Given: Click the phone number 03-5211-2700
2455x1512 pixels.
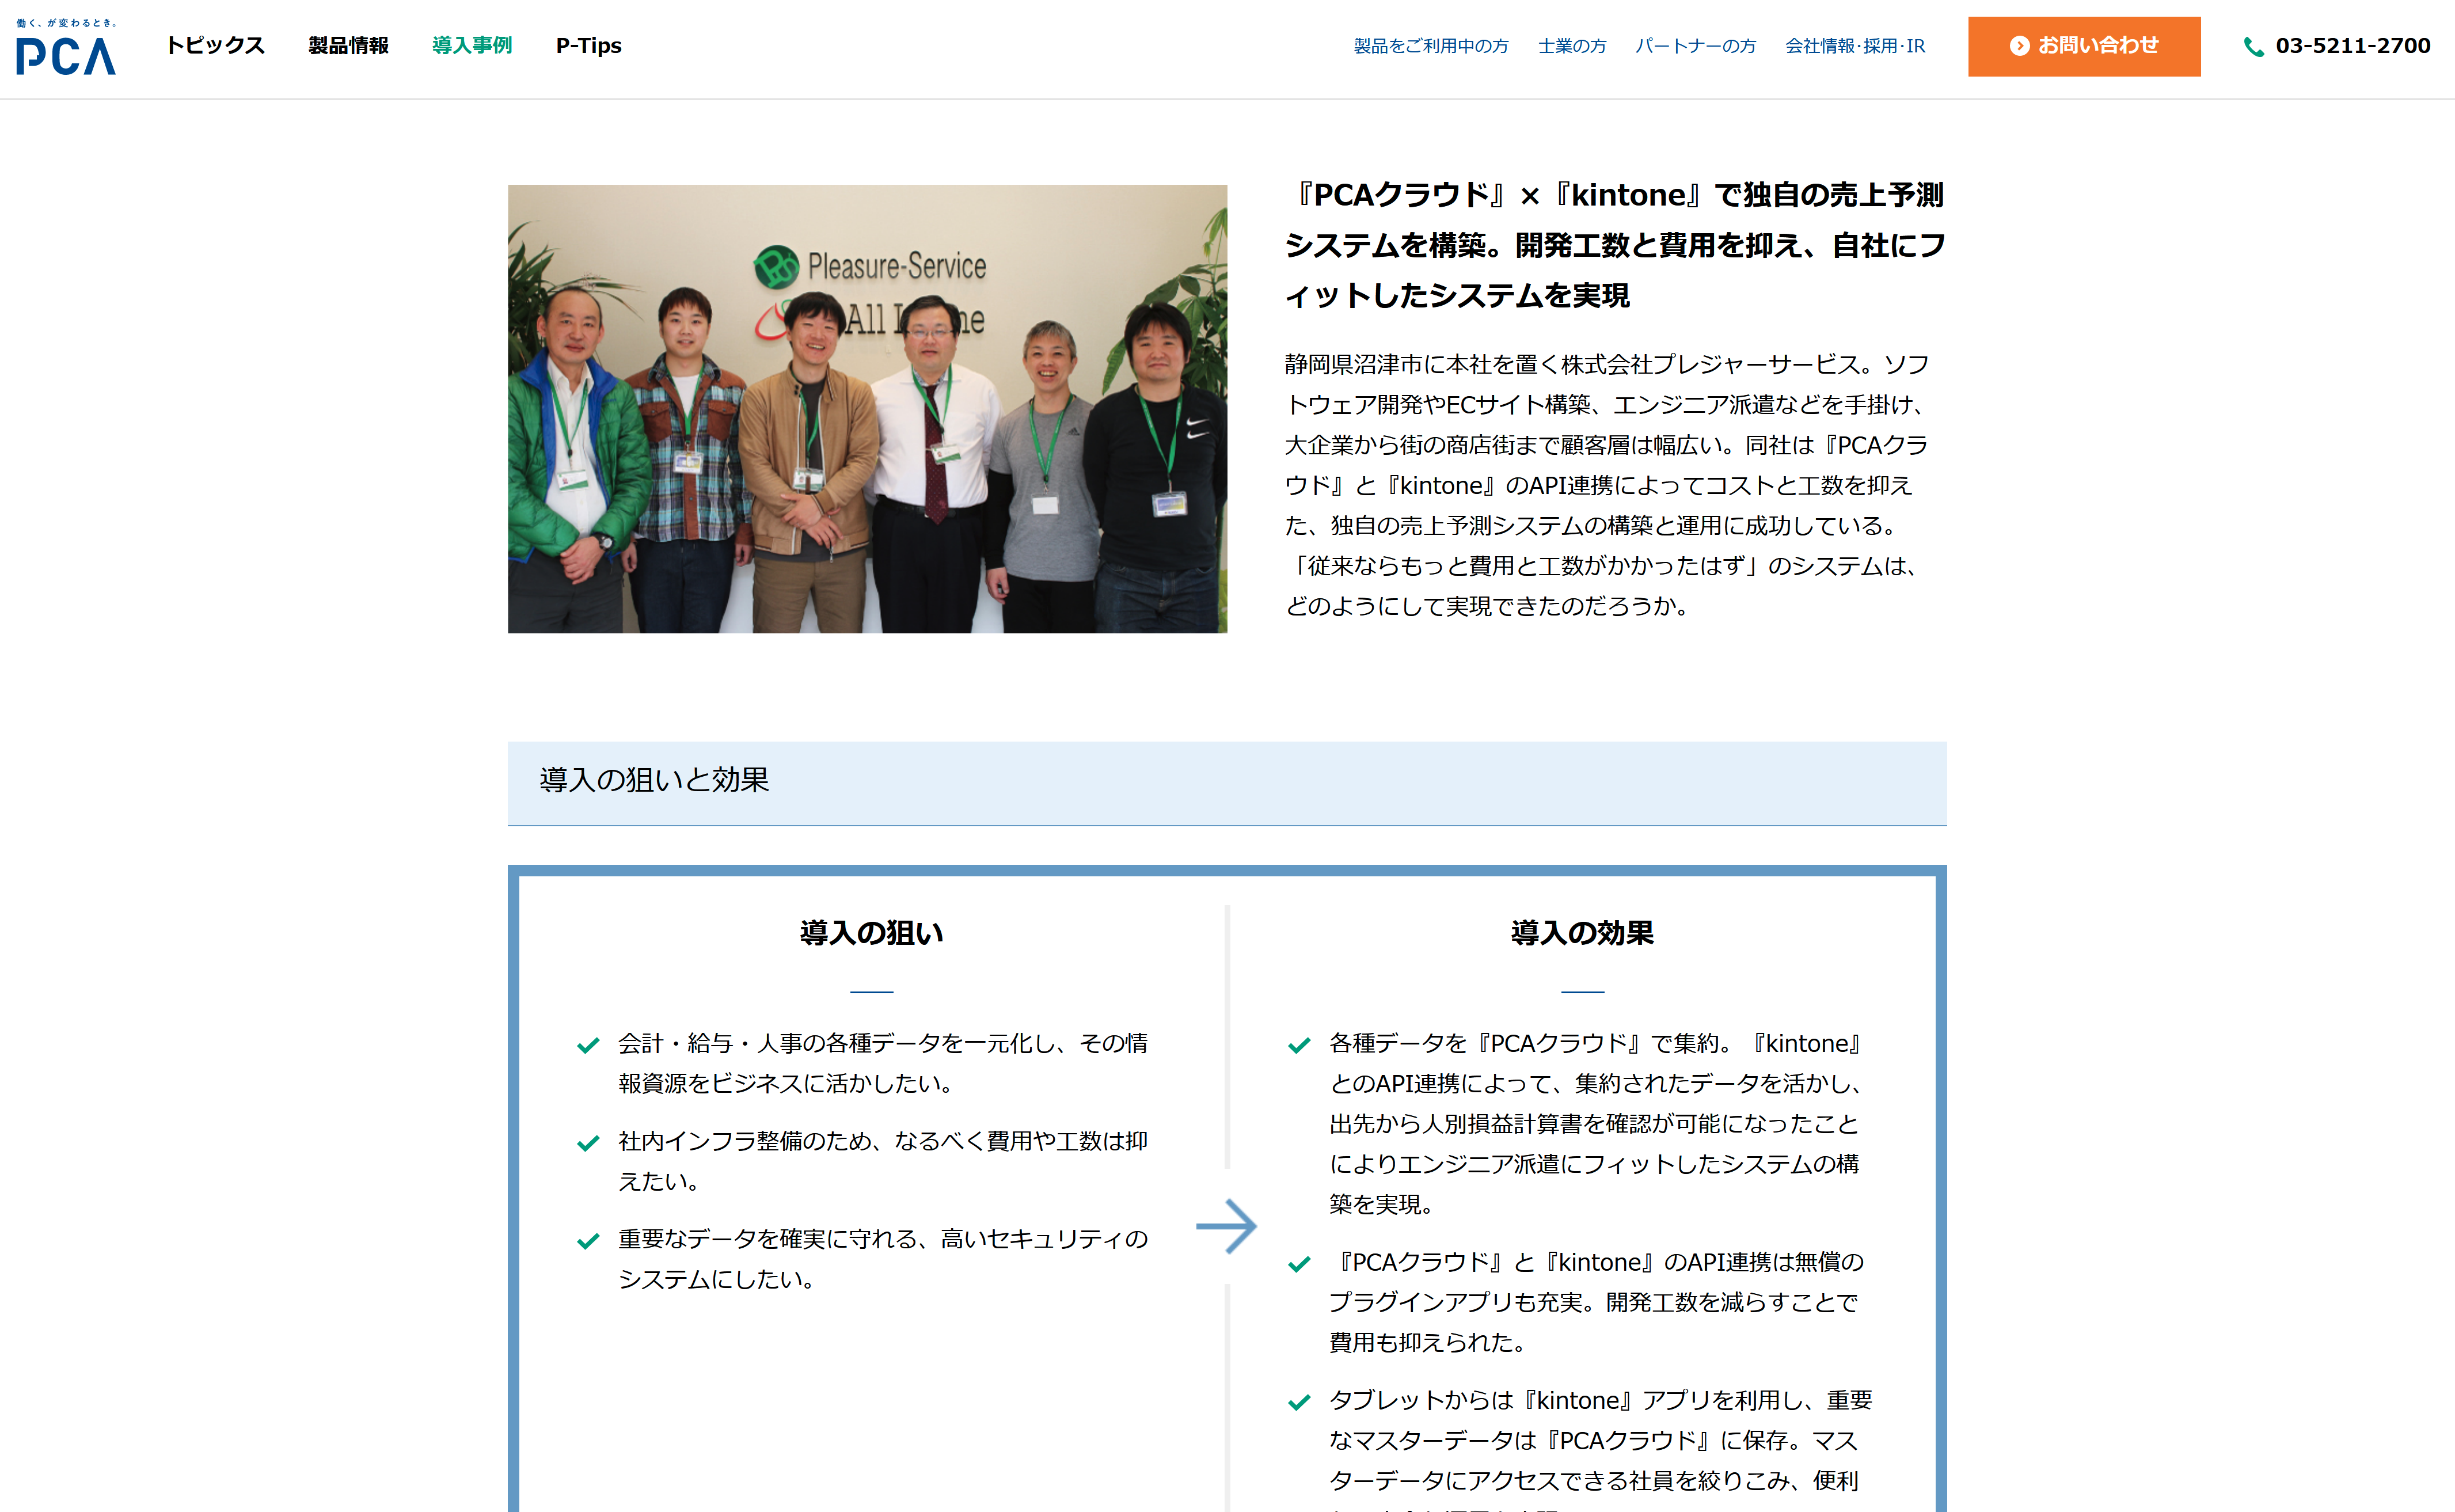Looking at the screenshot, I should click(x=2352, y=46).
